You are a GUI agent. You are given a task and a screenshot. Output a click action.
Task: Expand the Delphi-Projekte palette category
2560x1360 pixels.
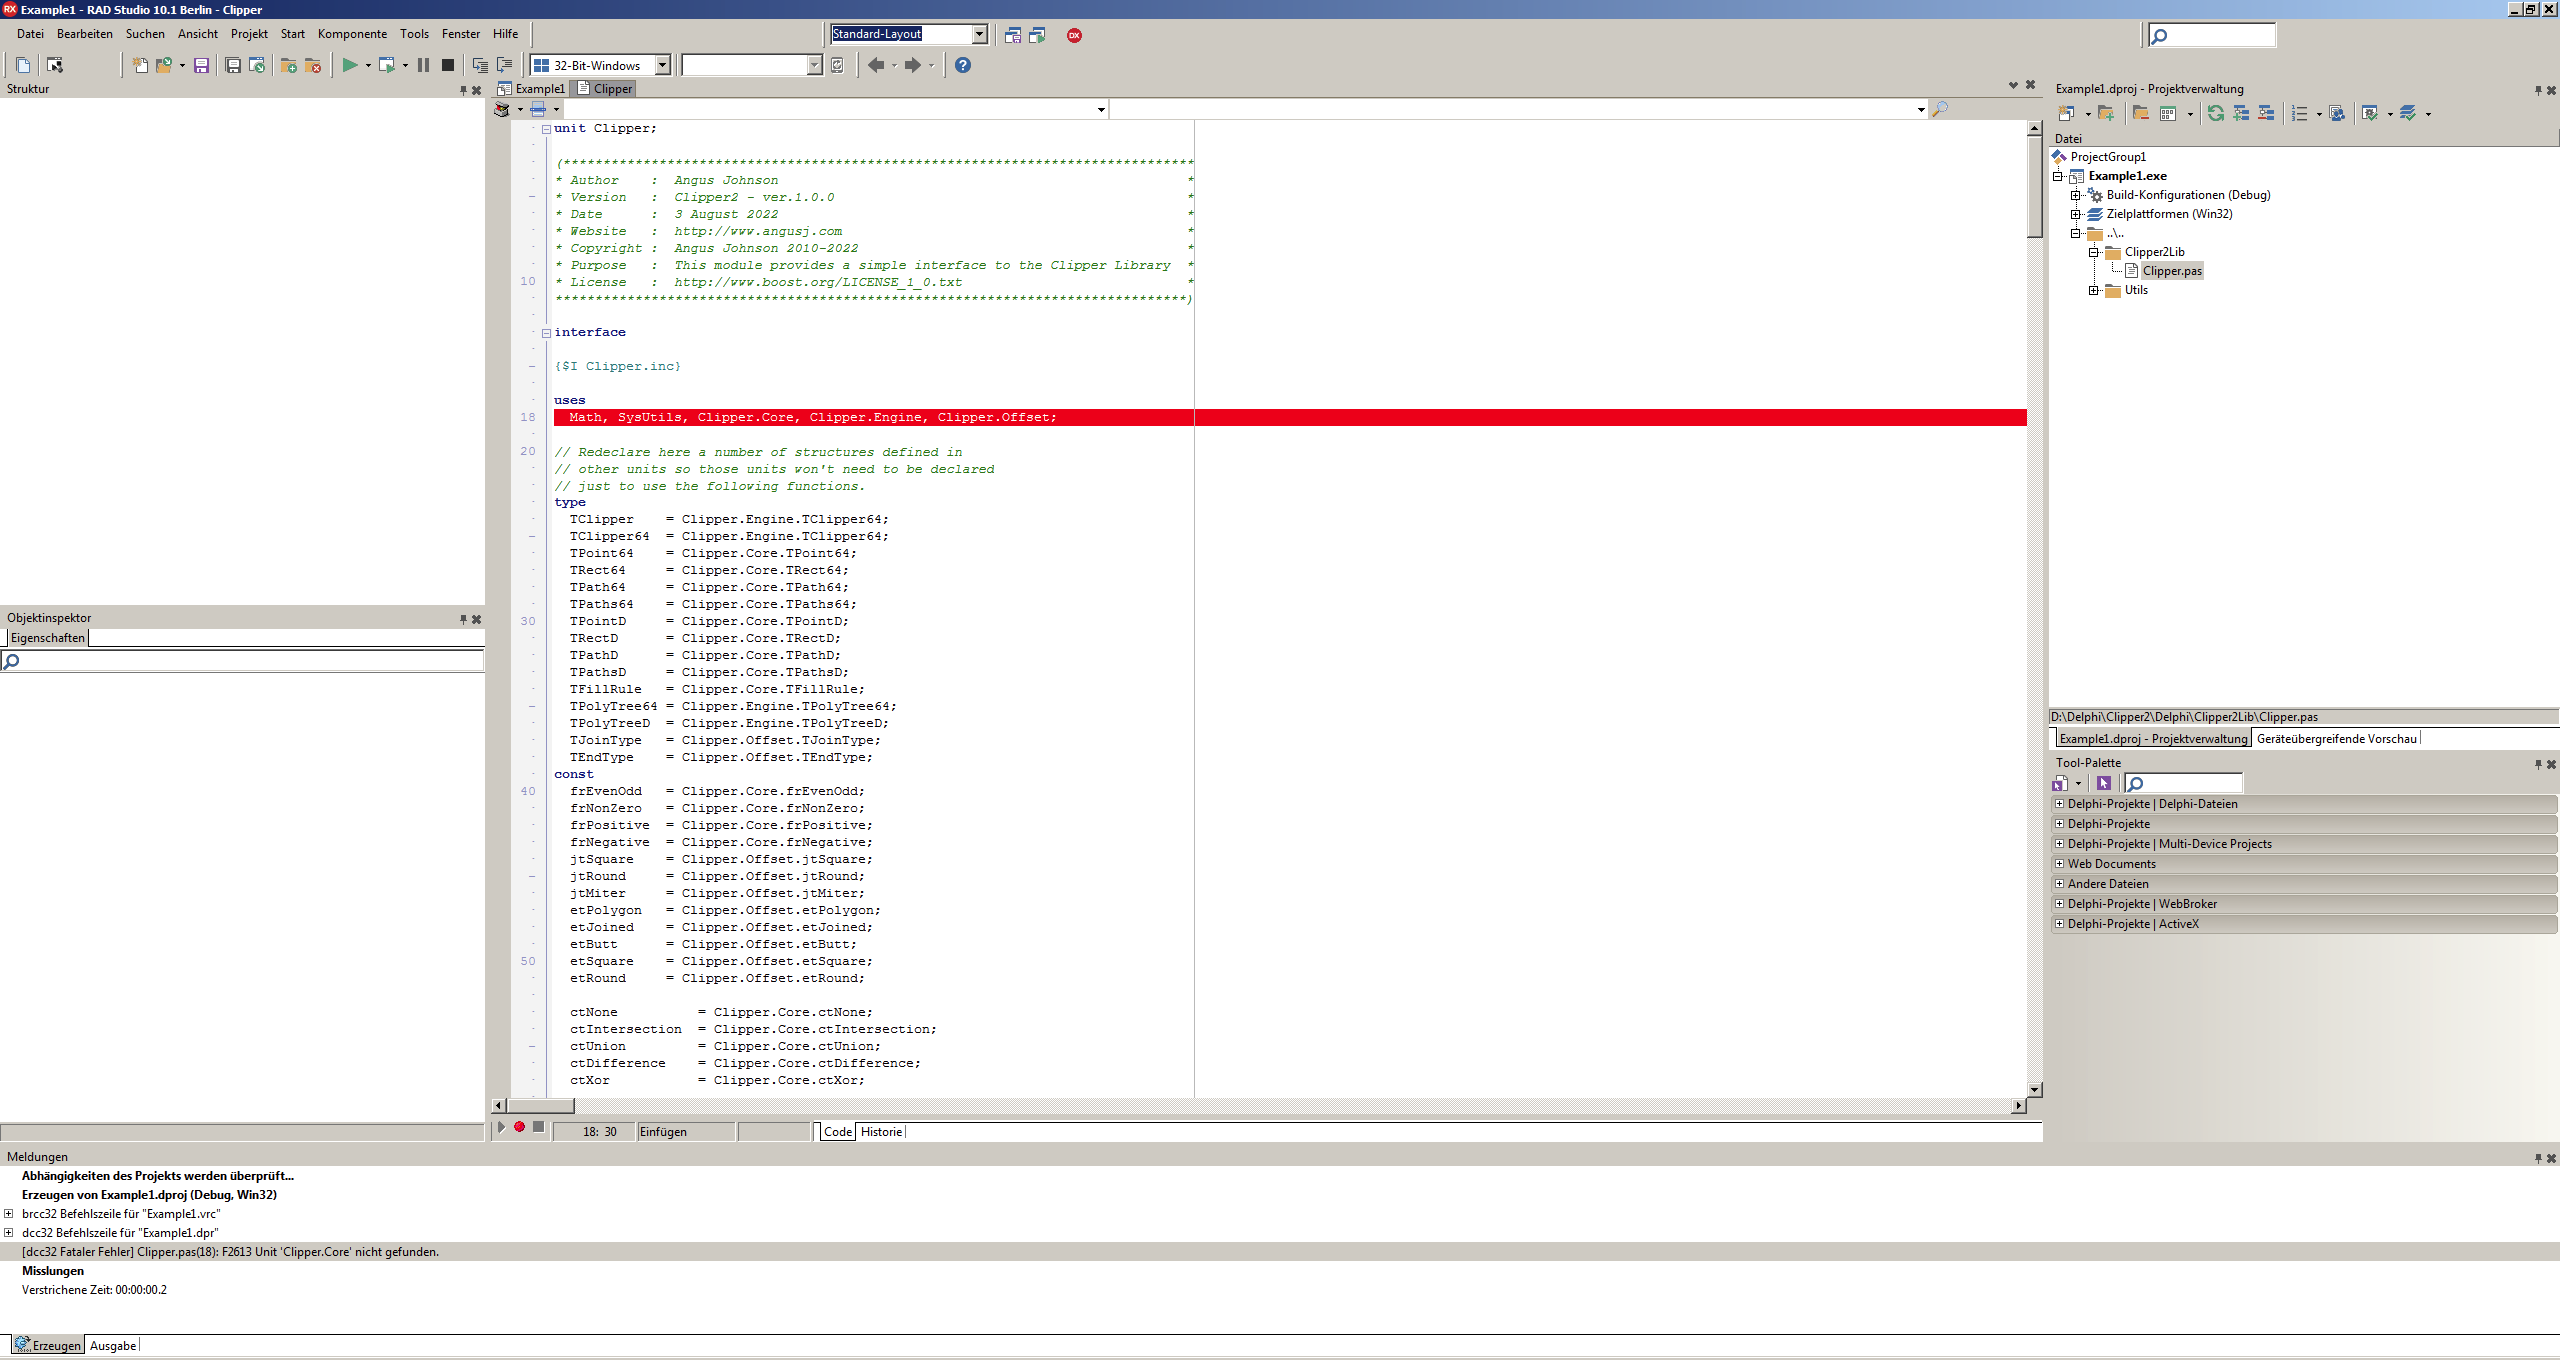[x=2060, y=823]
